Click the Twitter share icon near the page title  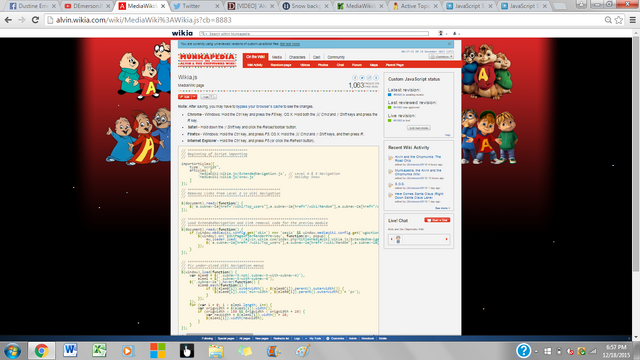click(x=362, y=78)
